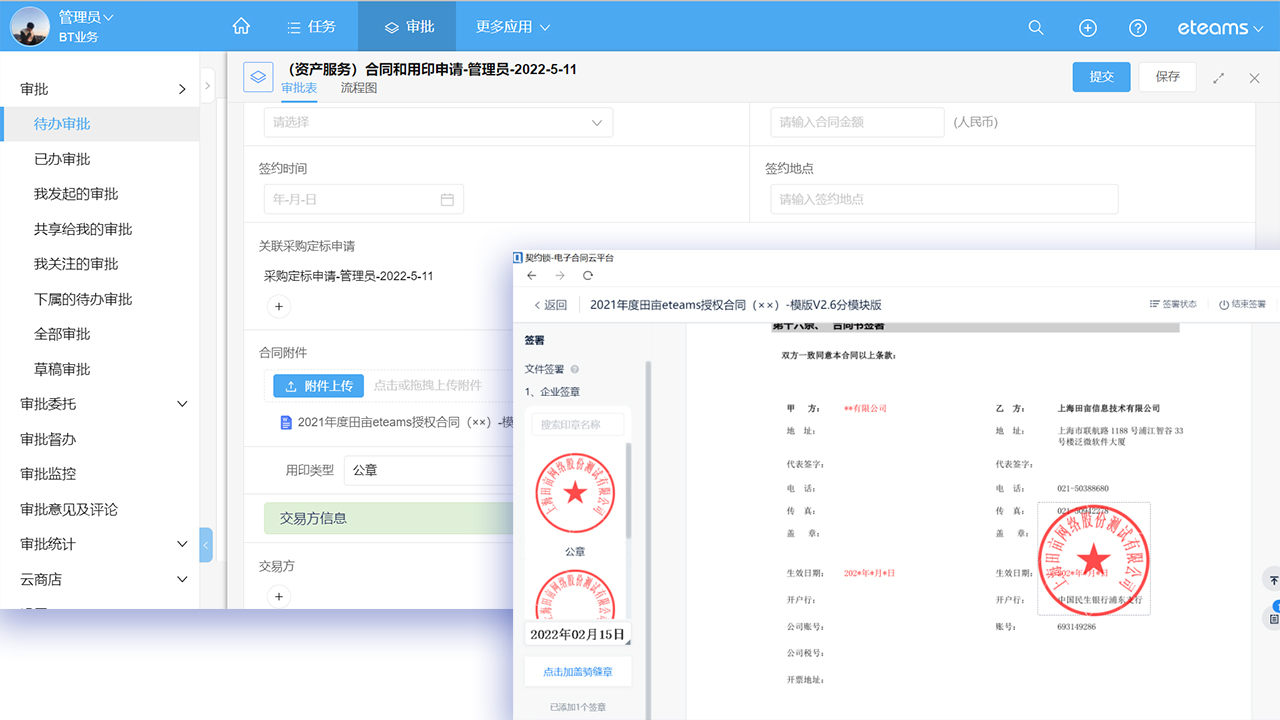Click 返回 in the signing window

point(550,305)
